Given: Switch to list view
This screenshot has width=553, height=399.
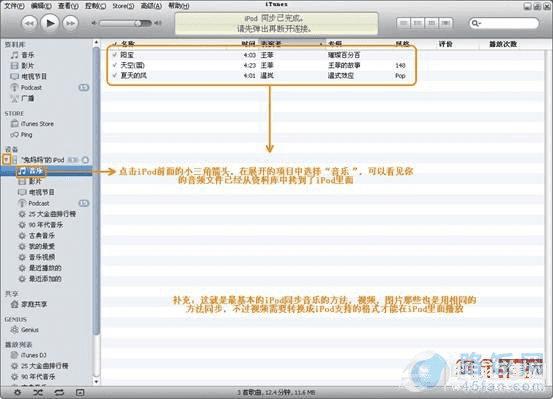Looking at the screenshot, I should pos(403,23).
